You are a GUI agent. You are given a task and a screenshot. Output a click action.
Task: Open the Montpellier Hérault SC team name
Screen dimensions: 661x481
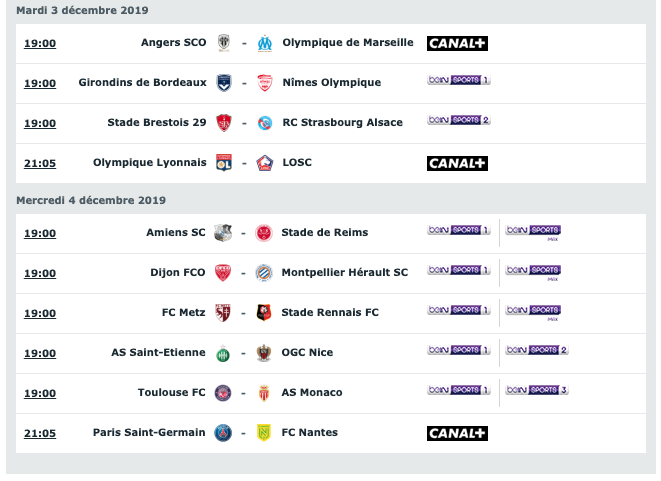pyautogui.click(x=345, y=273)
